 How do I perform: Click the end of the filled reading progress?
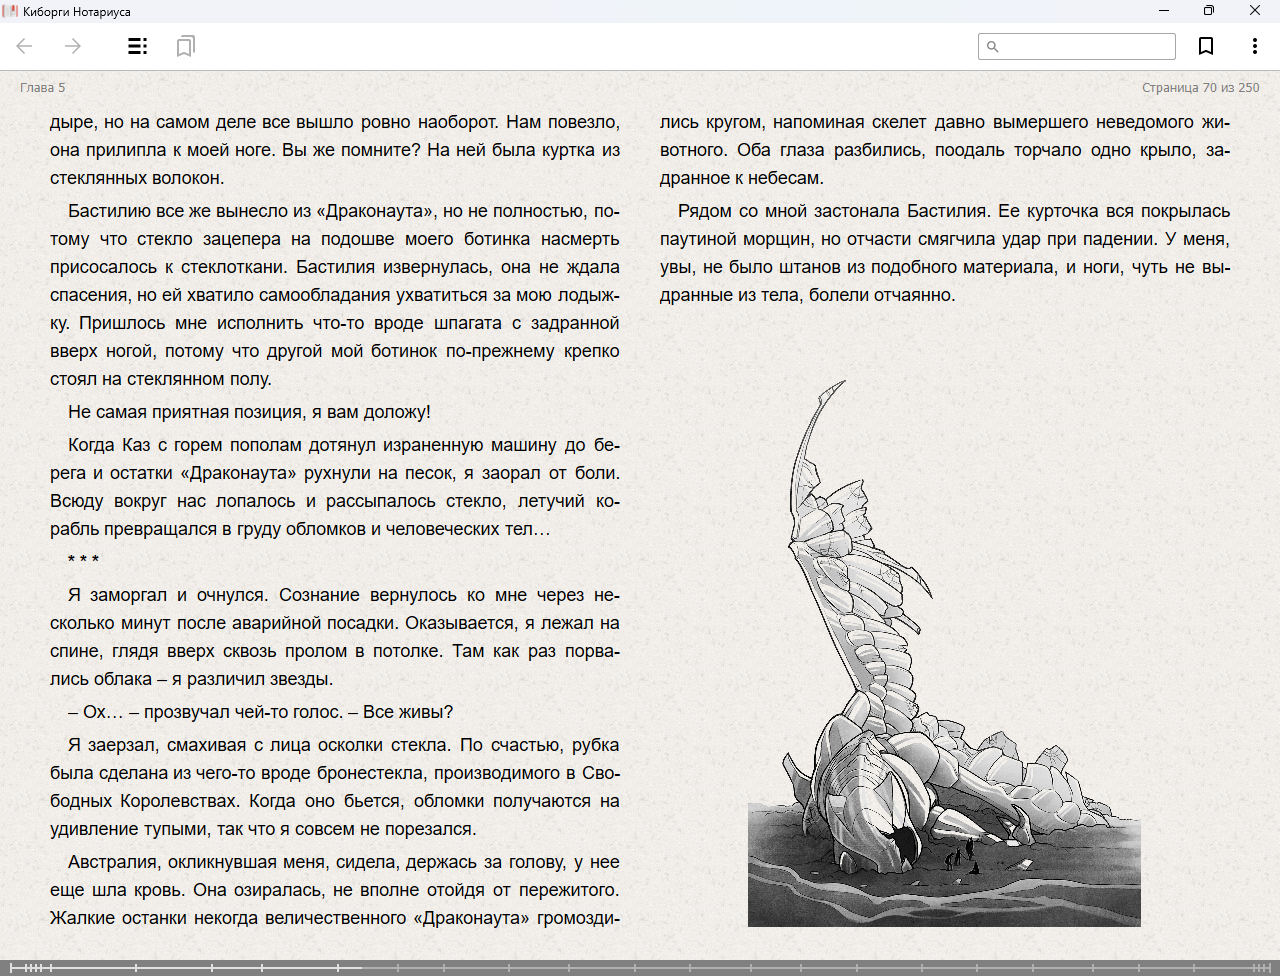pyautogui.click(x=361, y=968)
